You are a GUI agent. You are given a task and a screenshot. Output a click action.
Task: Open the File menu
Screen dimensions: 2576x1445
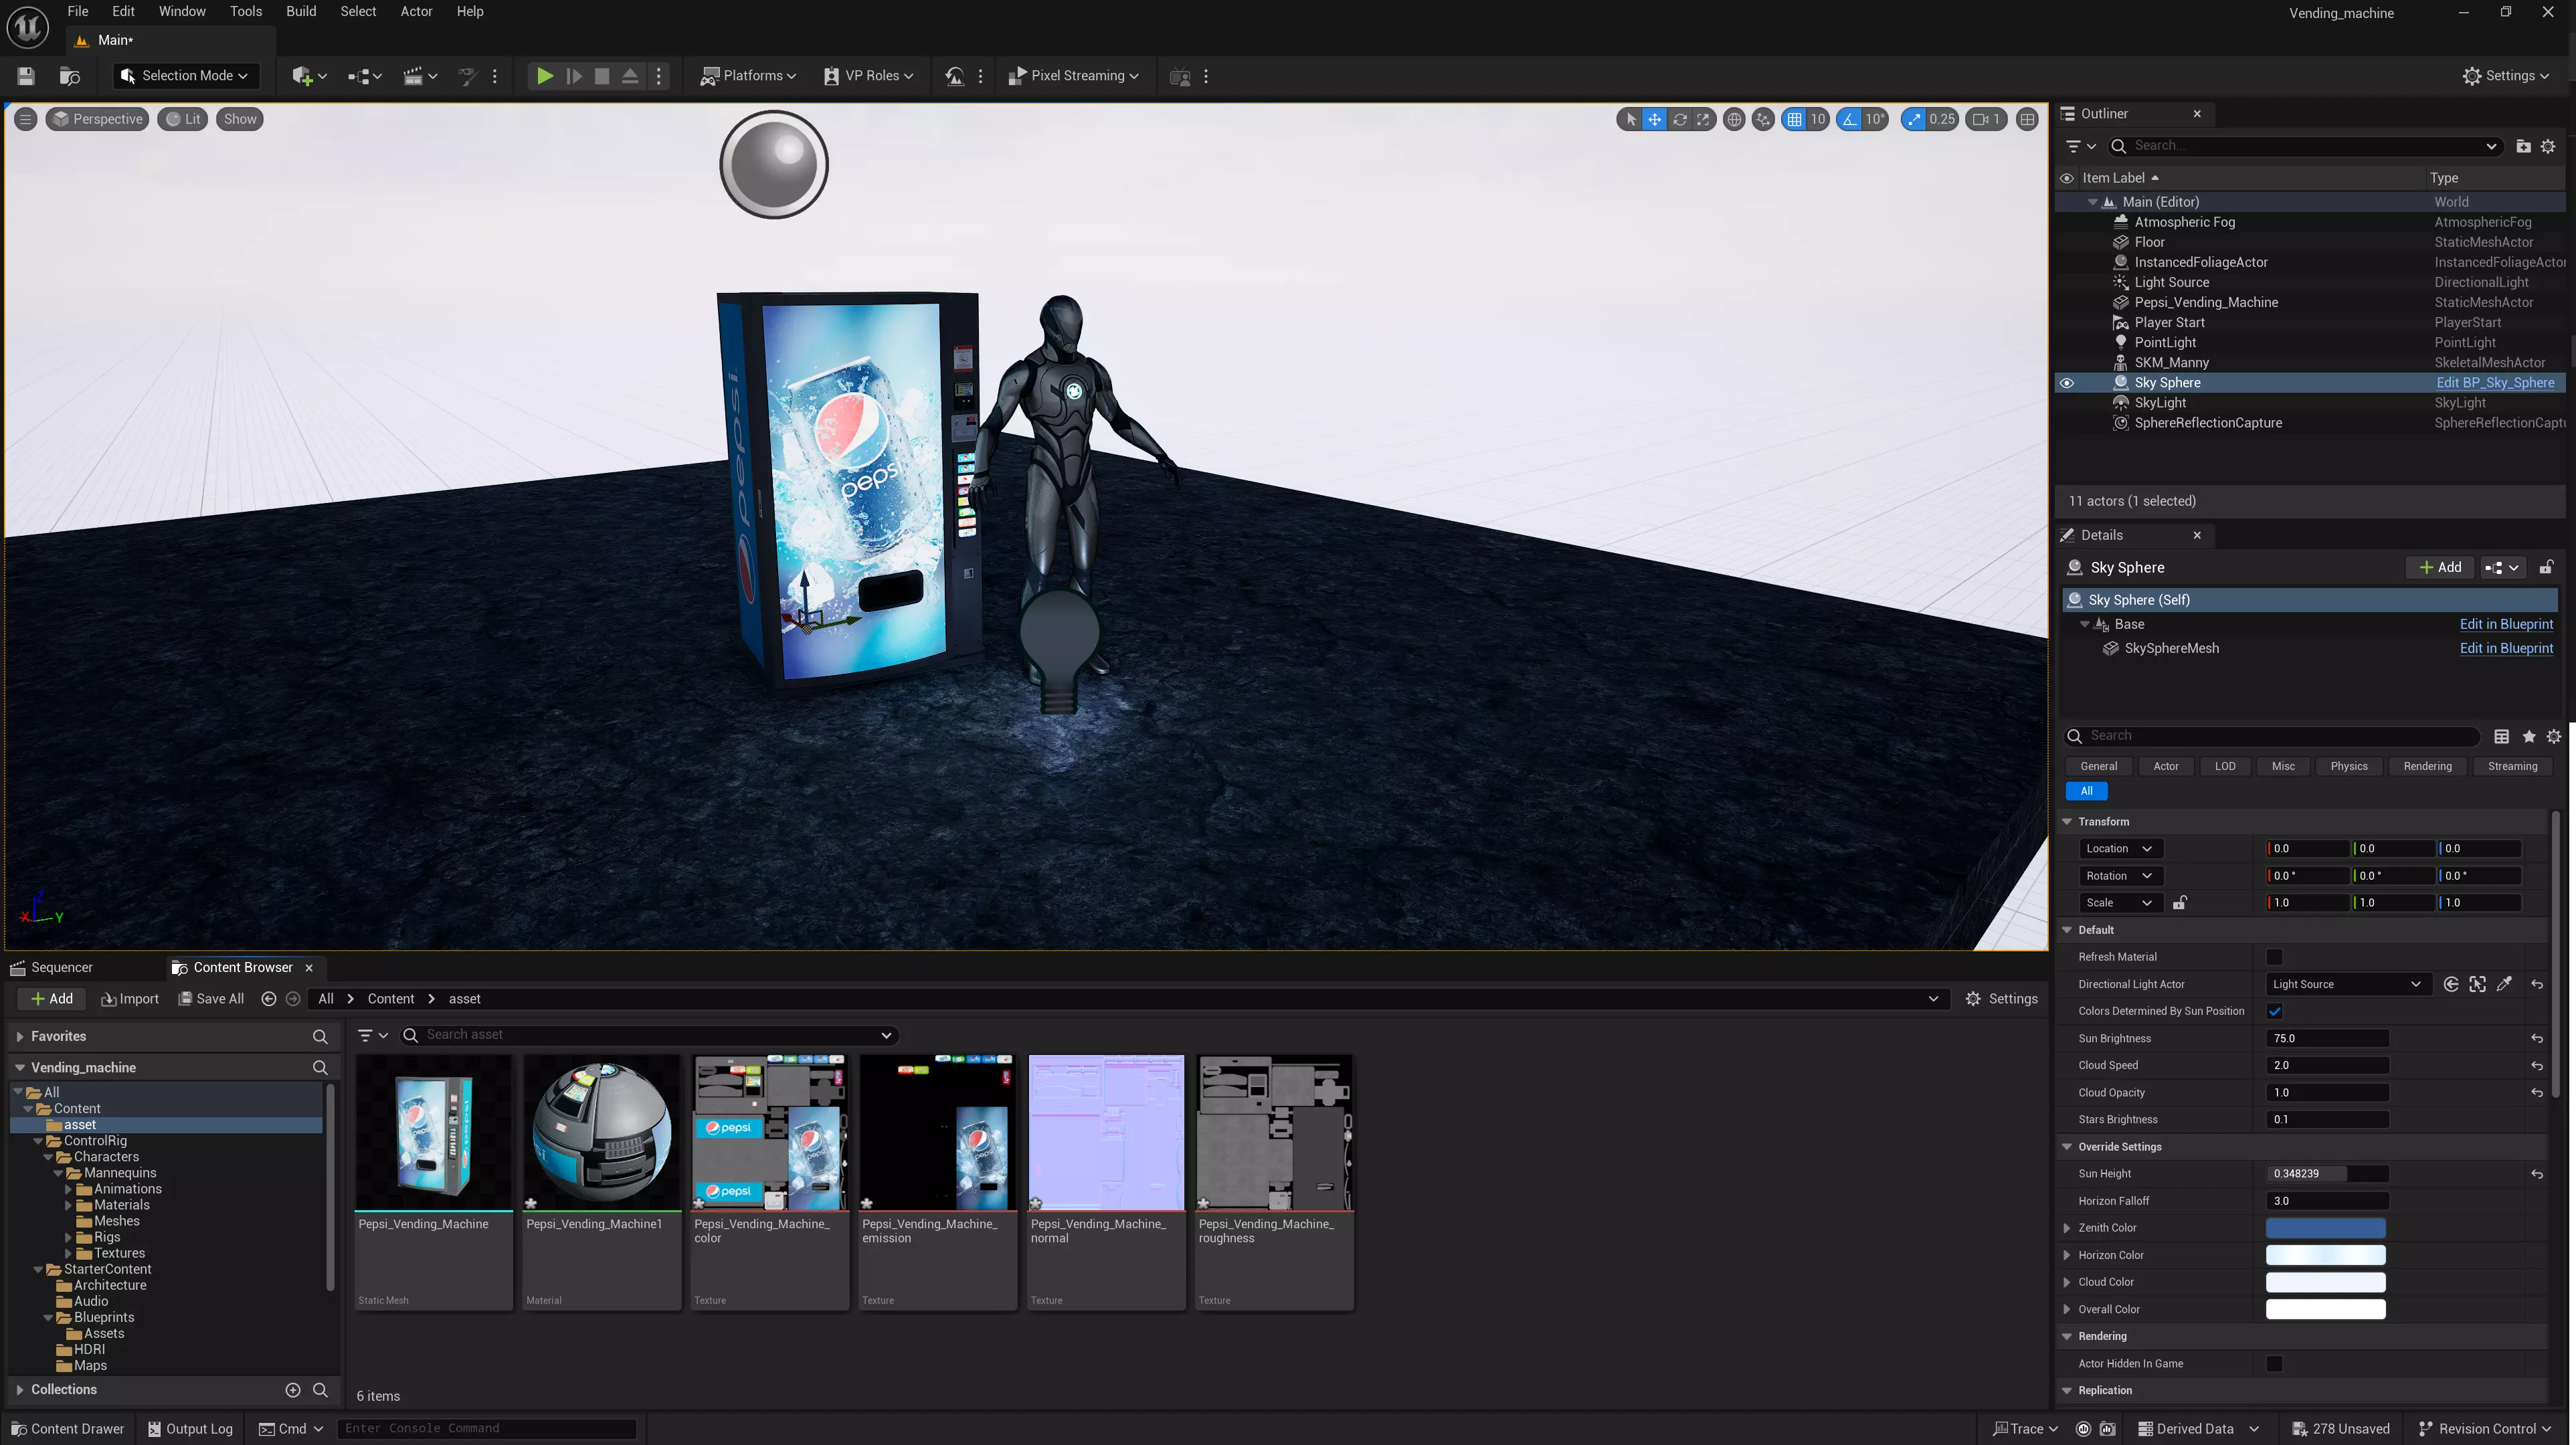pyautogui.click(x=77, y=11)
